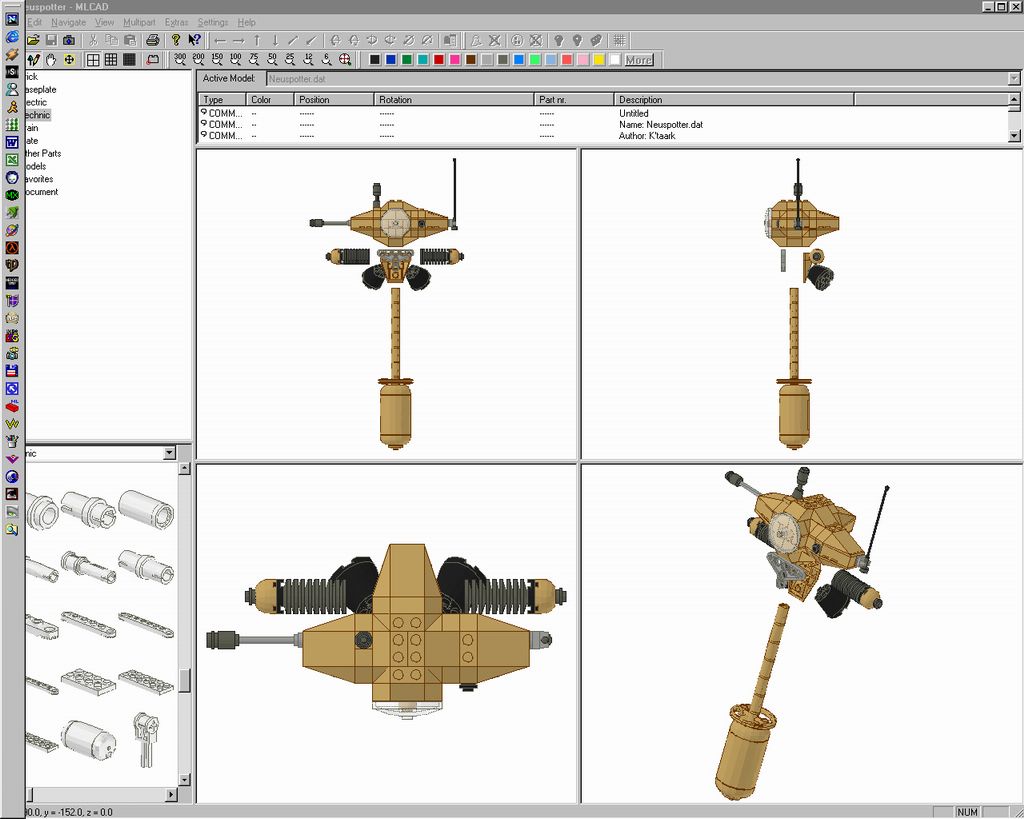Pick the red color swatch

coord(439,60)
